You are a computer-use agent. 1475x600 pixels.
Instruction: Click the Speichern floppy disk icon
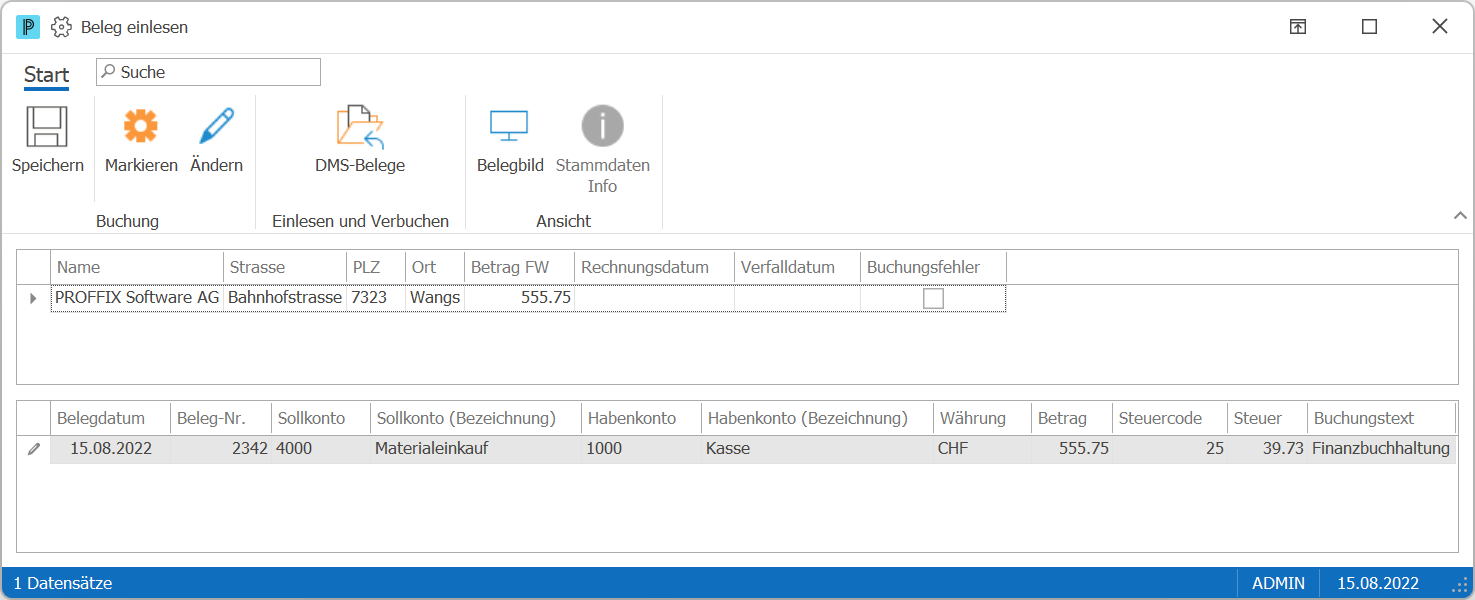47,127
